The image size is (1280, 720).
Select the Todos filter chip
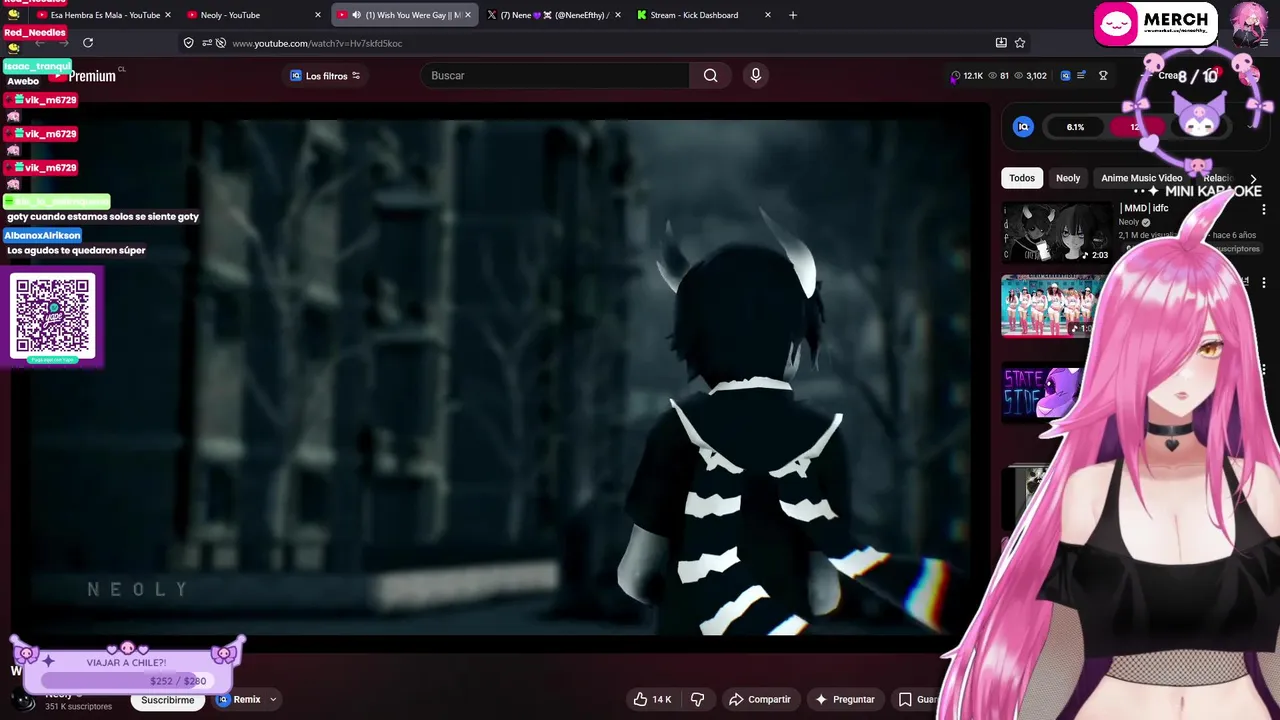pos(1022,178)
